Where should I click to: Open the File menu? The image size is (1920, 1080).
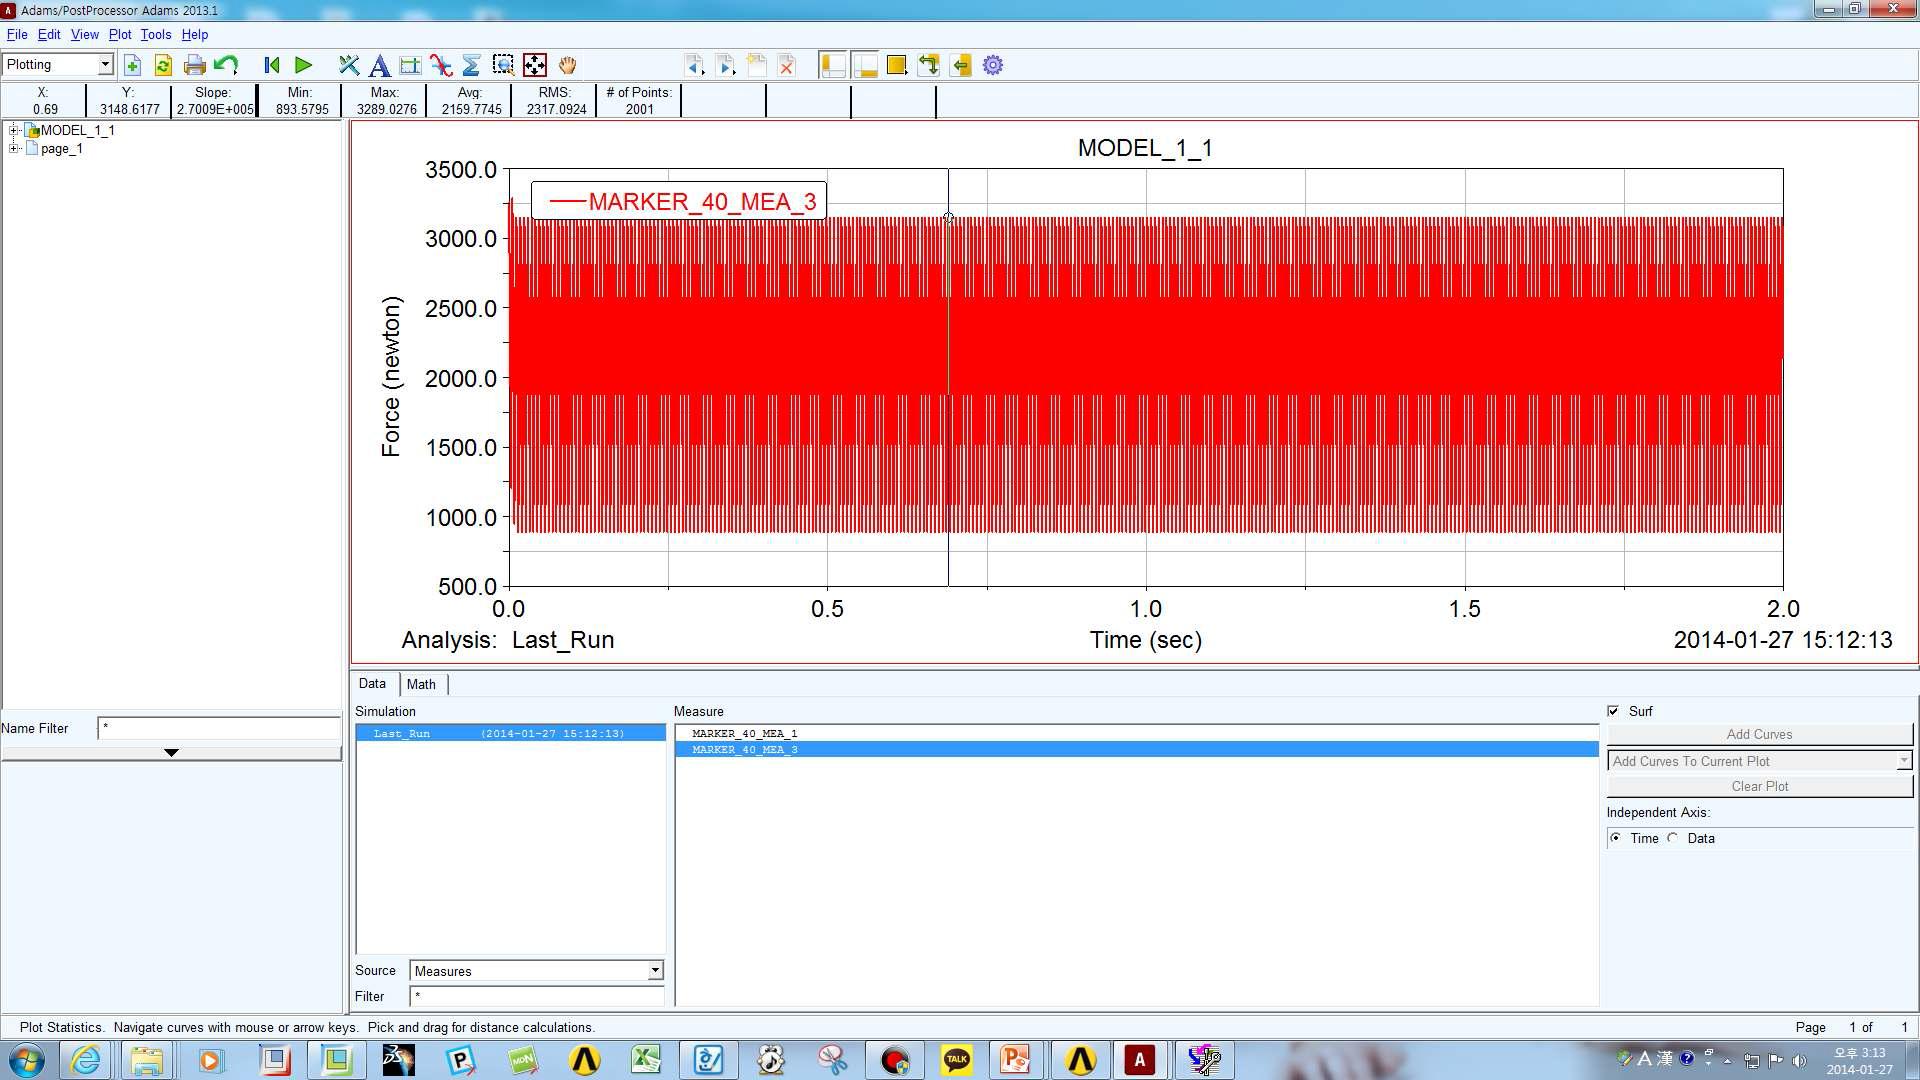[x=17, y=35]
